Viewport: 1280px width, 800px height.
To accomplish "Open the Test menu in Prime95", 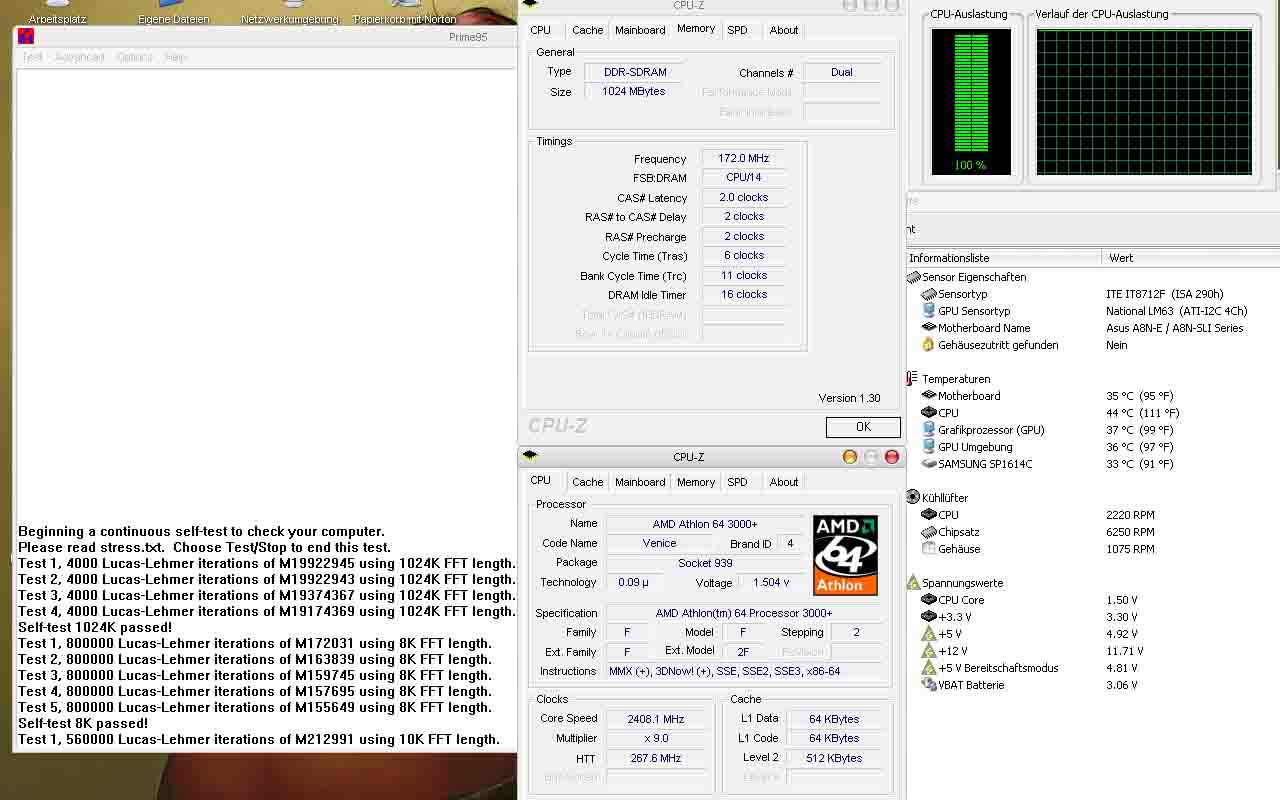I will 33,57.
